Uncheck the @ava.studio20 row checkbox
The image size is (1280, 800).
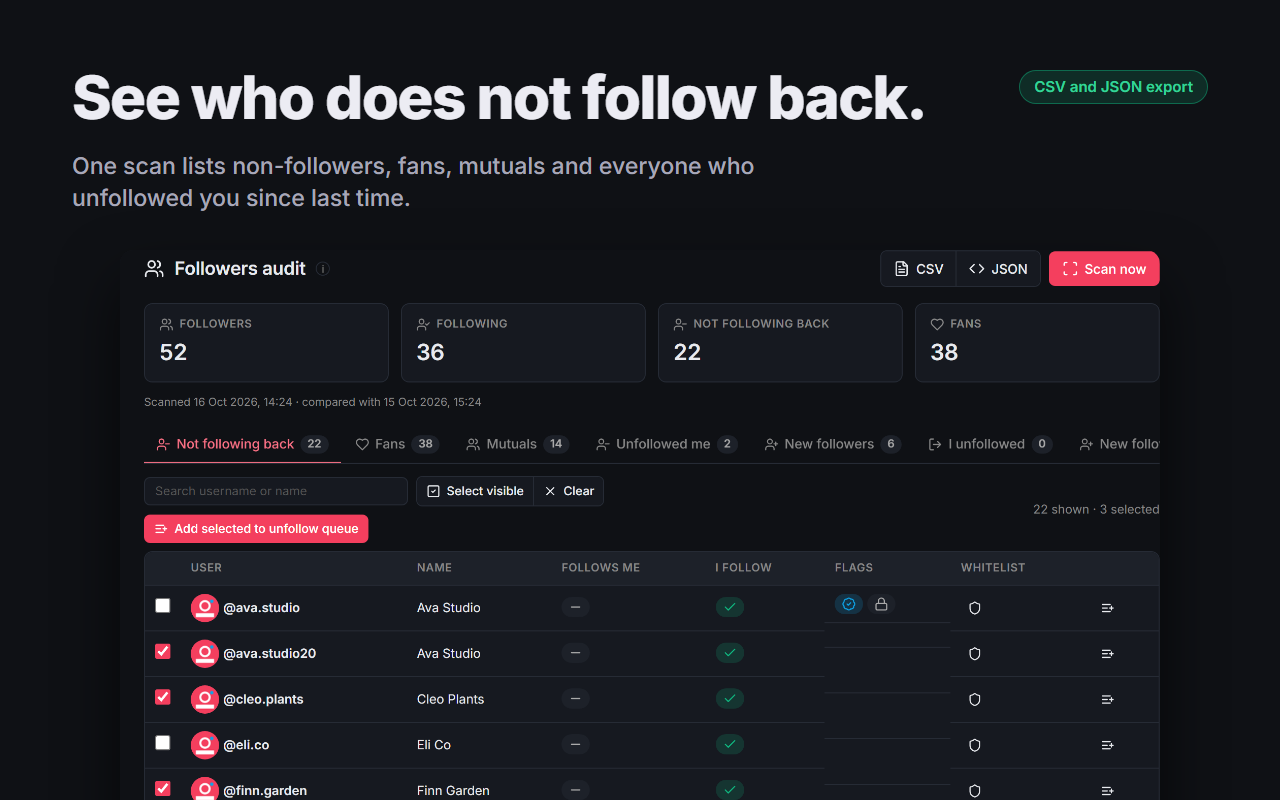click(163, 652)
